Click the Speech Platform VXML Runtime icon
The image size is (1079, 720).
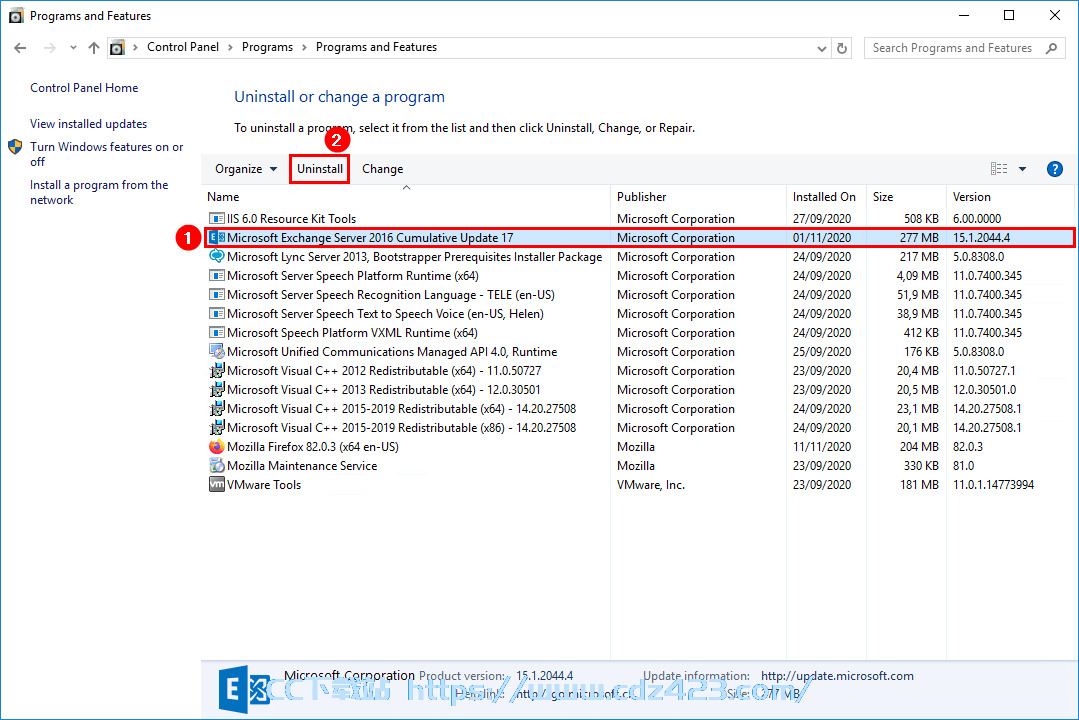click(217, 332)
